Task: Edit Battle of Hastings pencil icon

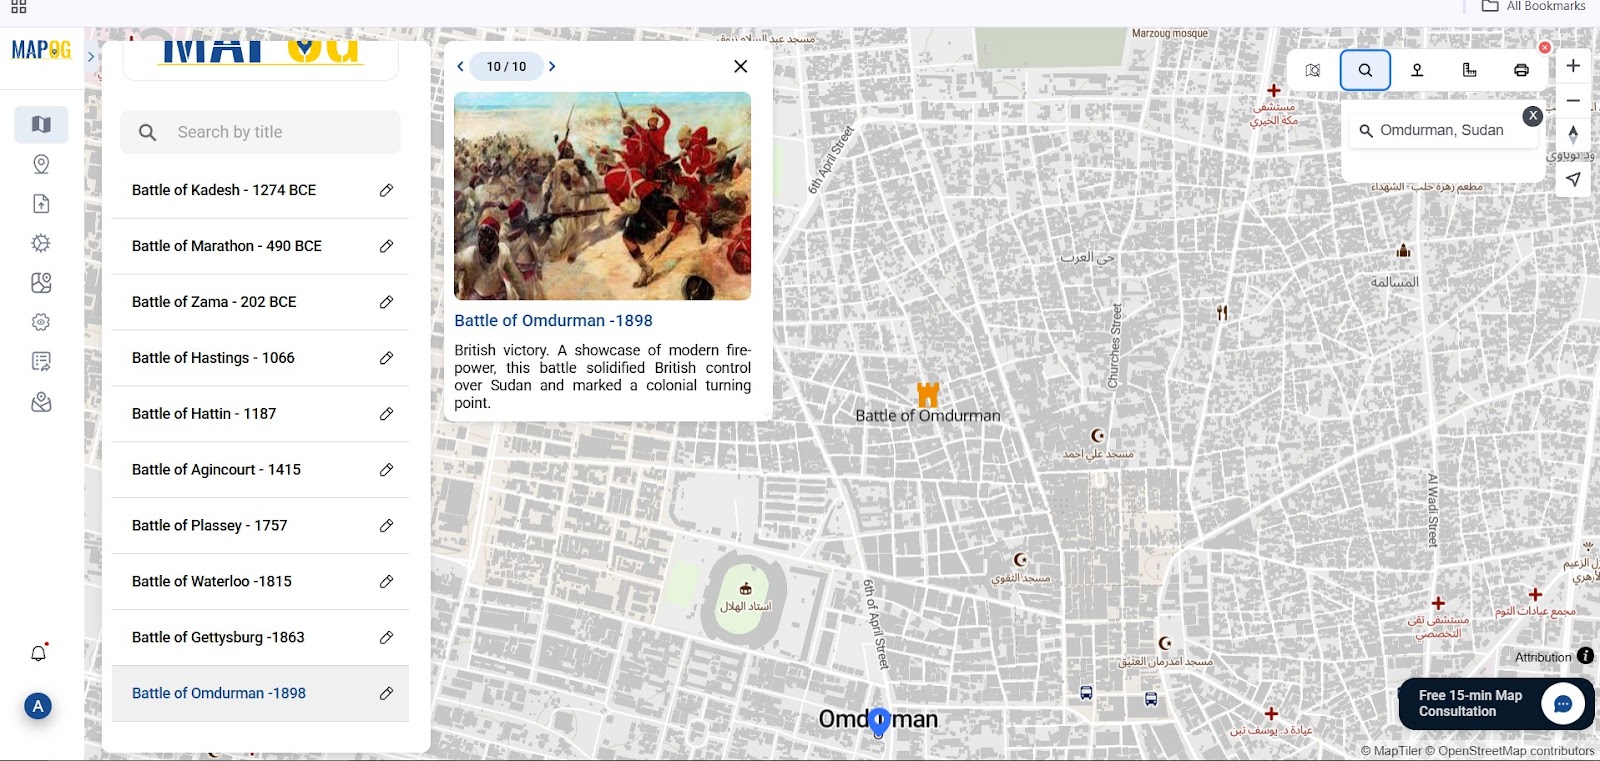Action: point(386,358)
